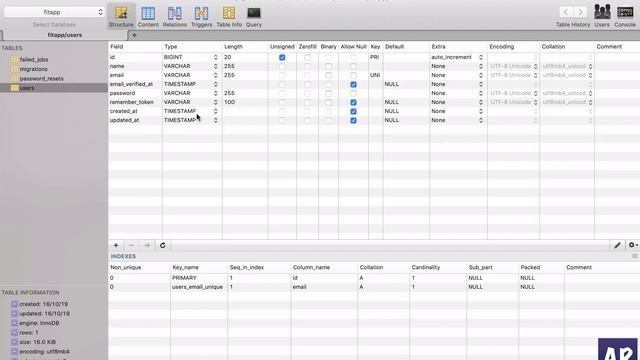
Task: Click the remember_token field name
Action: pyautogui.click(x=131, y=102)
